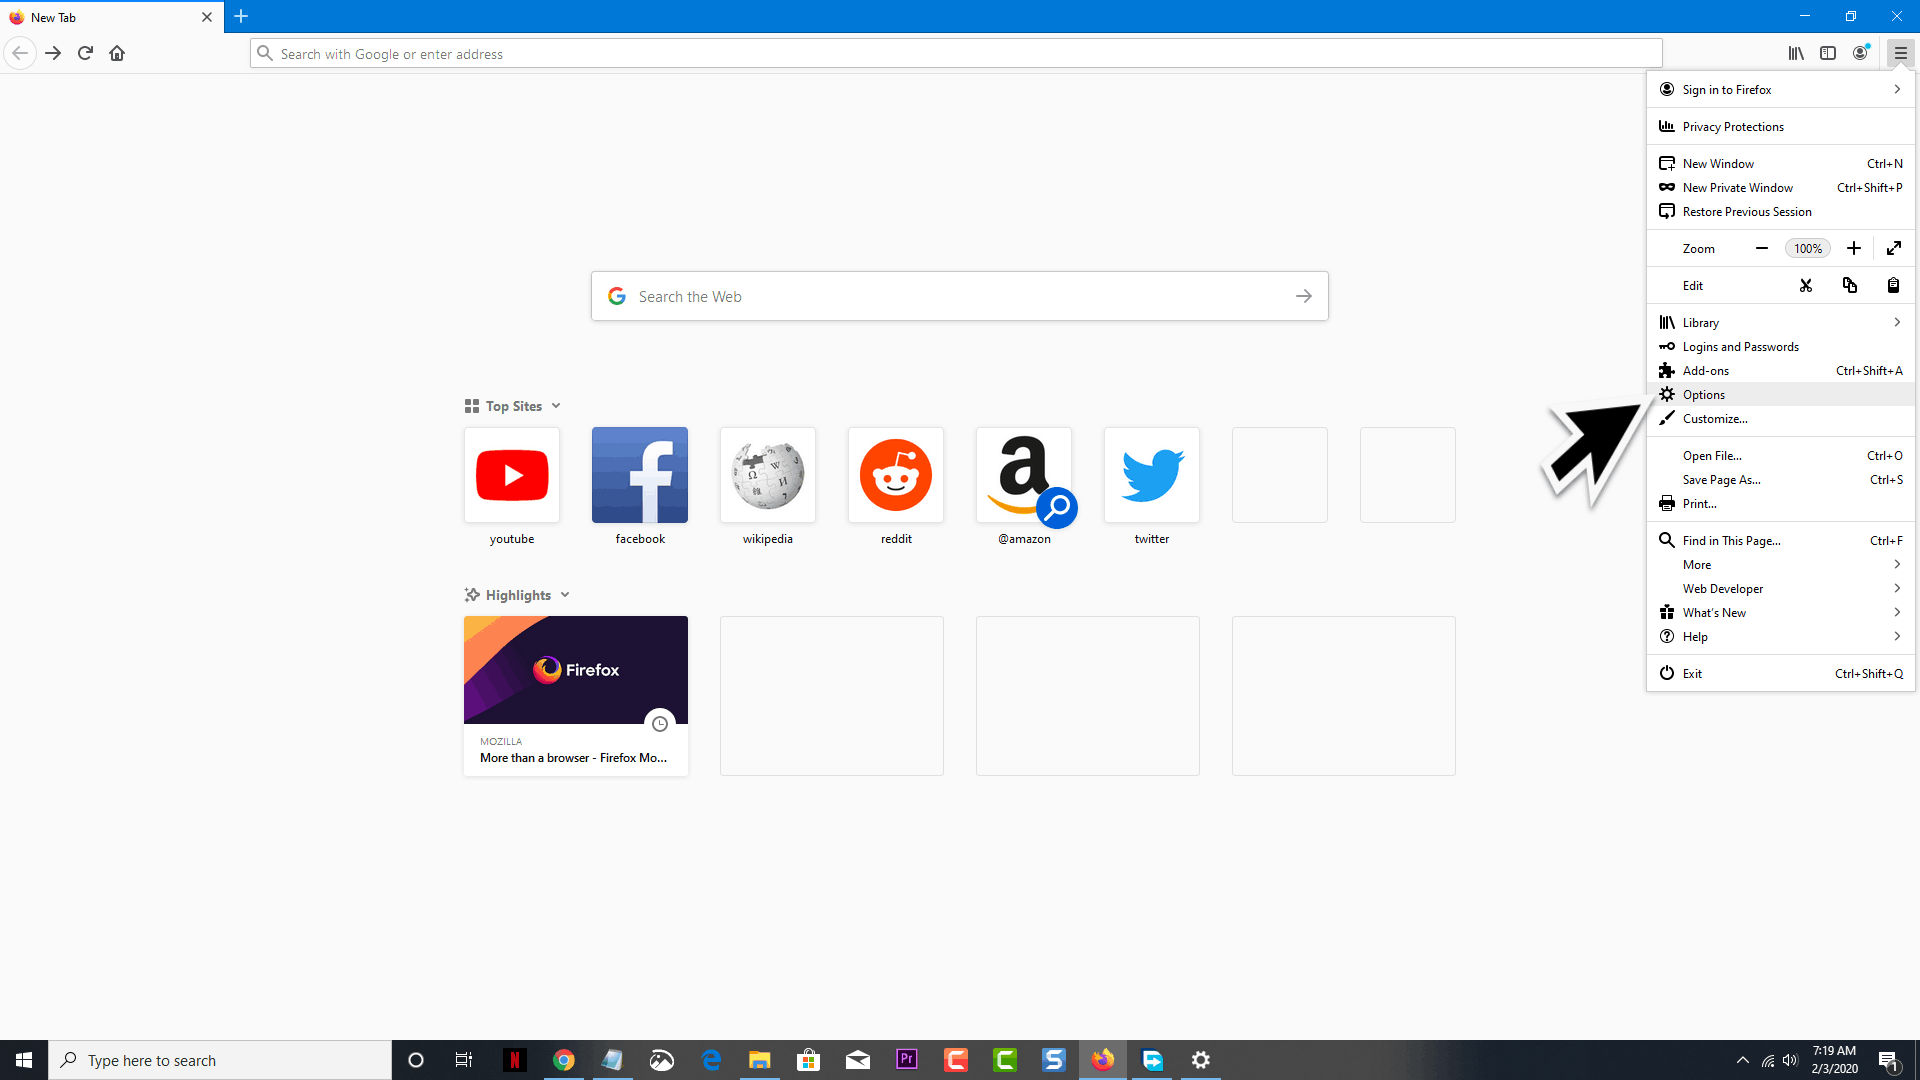Click the back navigation arrow

(x=20, y=53)
